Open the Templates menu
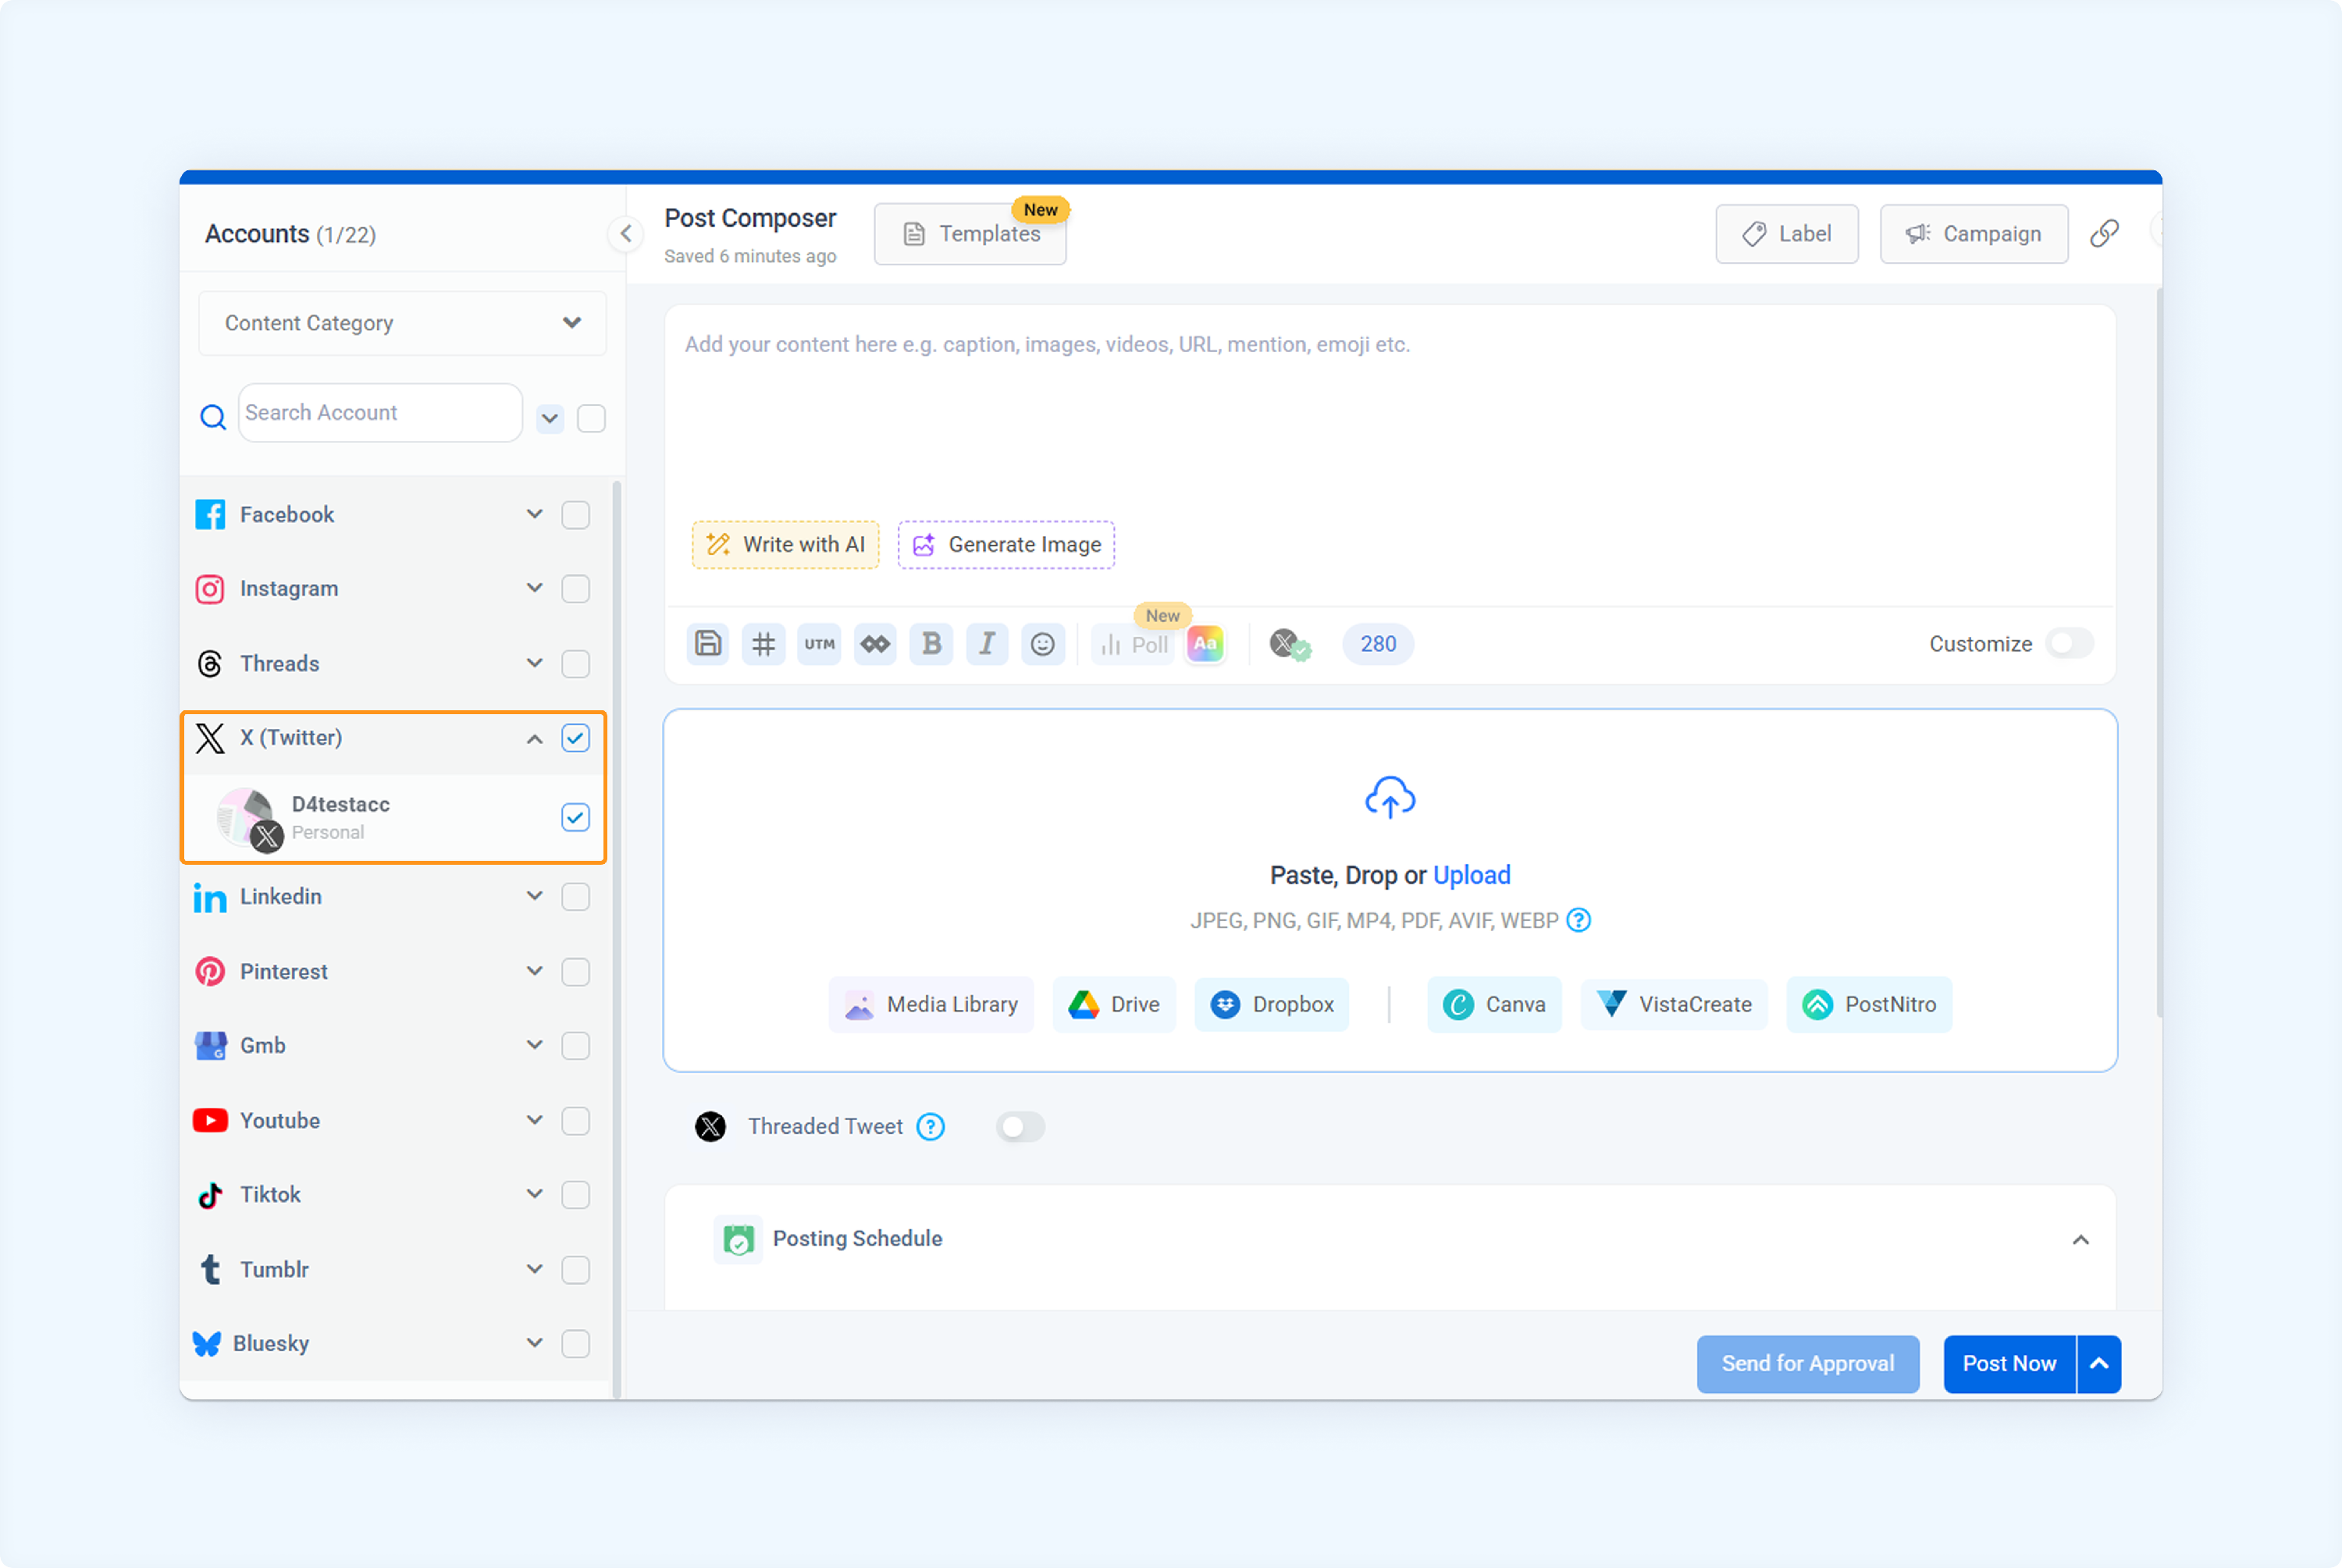 [x=970, y=234]
